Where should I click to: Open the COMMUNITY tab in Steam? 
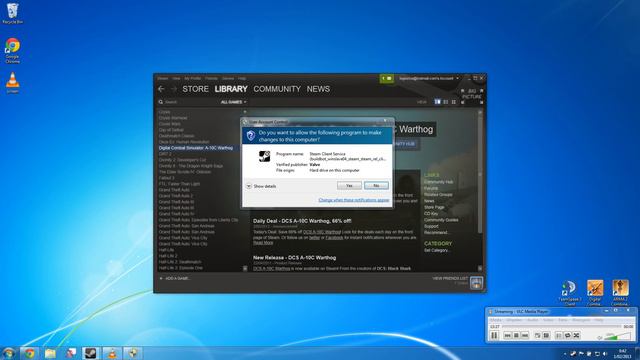coord(277,89)
